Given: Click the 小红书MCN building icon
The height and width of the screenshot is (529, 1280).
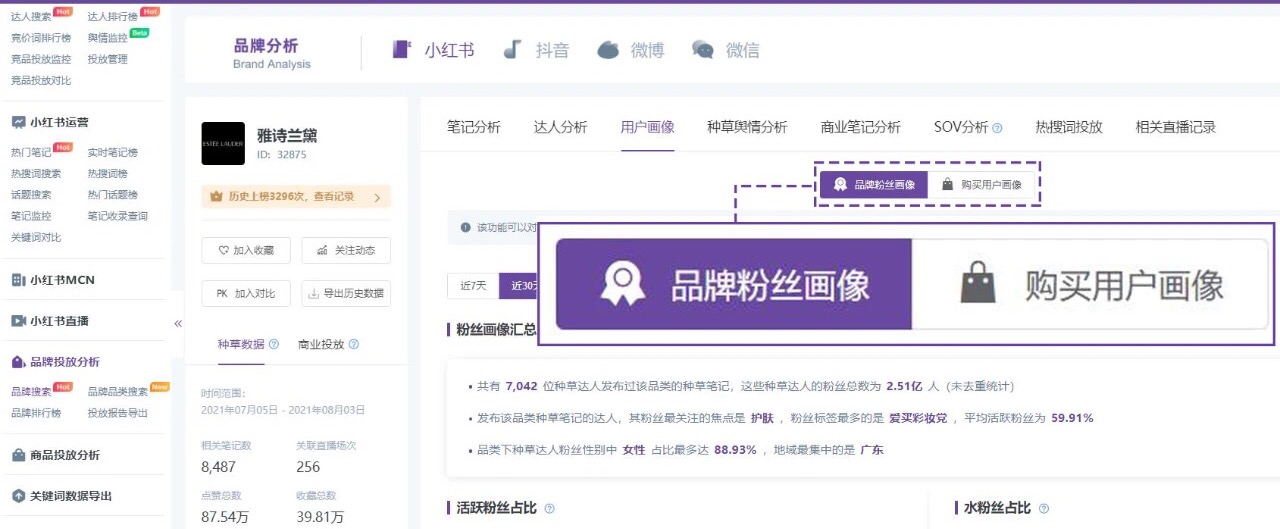Looking at the screenshot, I should pyautogui.click(x=18, y=280).
